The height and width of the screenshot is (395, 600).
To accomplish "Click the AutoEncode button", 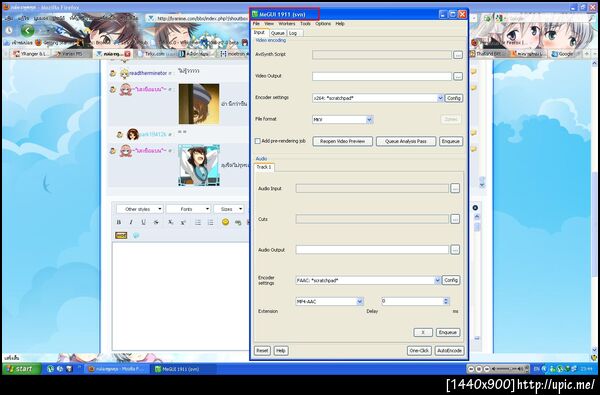I will pos(449,351).
